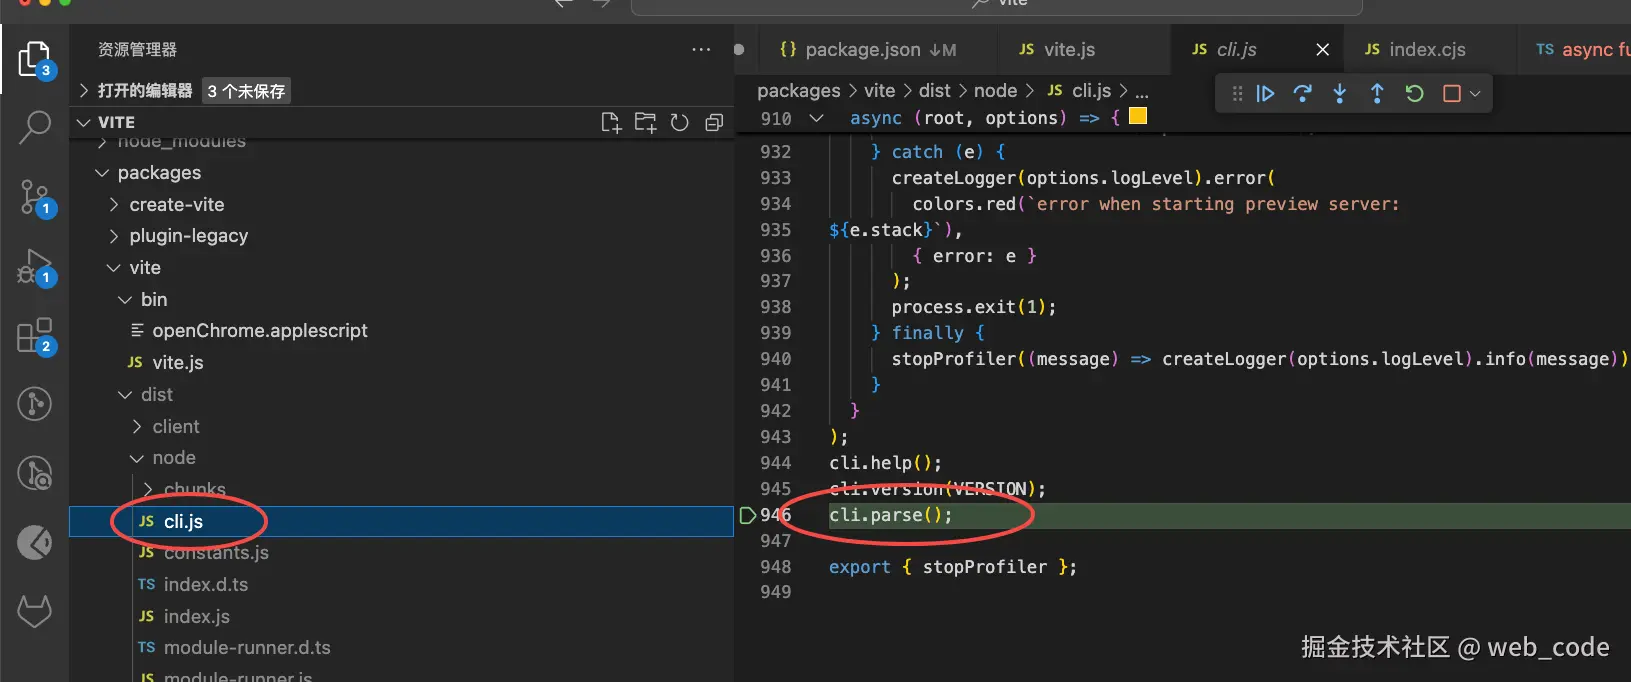Open the GitLens inspect icon in activity bar
The height and width of the screenshot is (682, 1631).
pos(35,473)
